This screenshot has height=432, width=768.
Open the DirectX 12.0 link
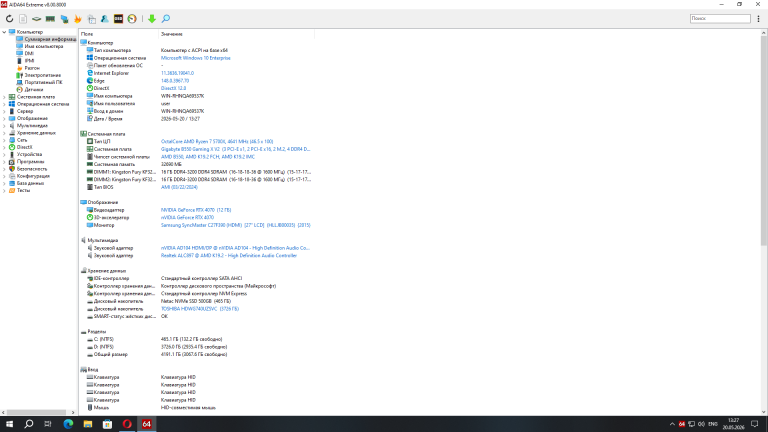tap(173, 88)
